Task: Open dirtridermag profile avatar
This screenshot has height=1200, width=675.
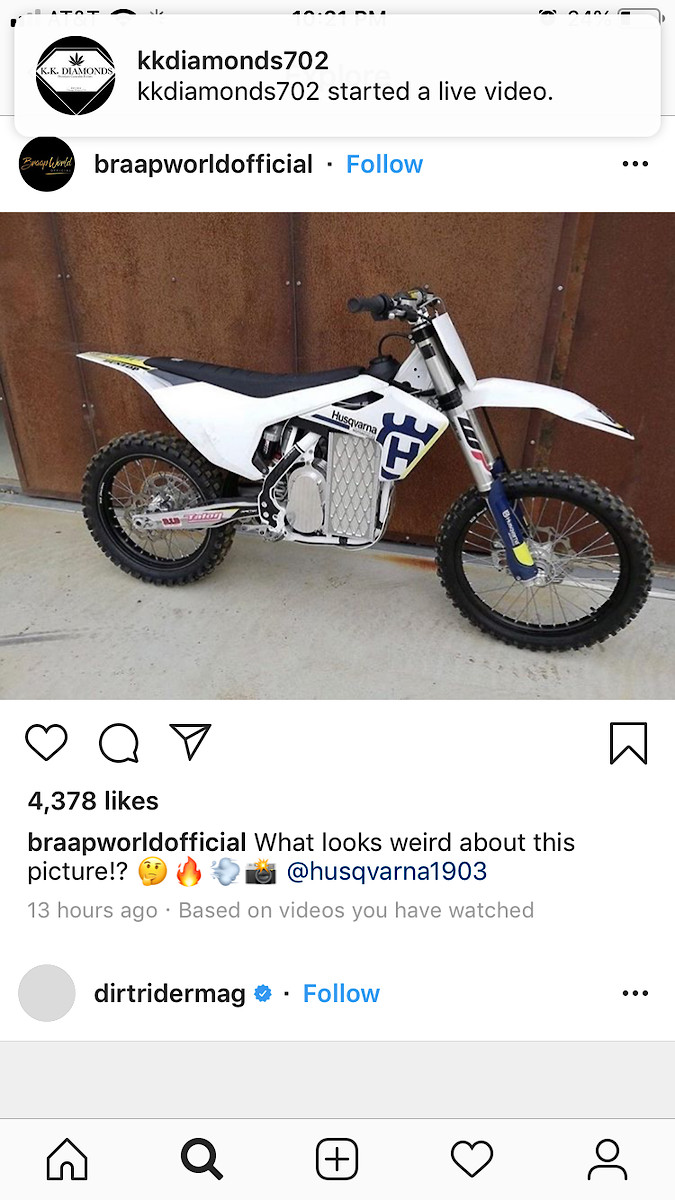Action: [47, 993]
